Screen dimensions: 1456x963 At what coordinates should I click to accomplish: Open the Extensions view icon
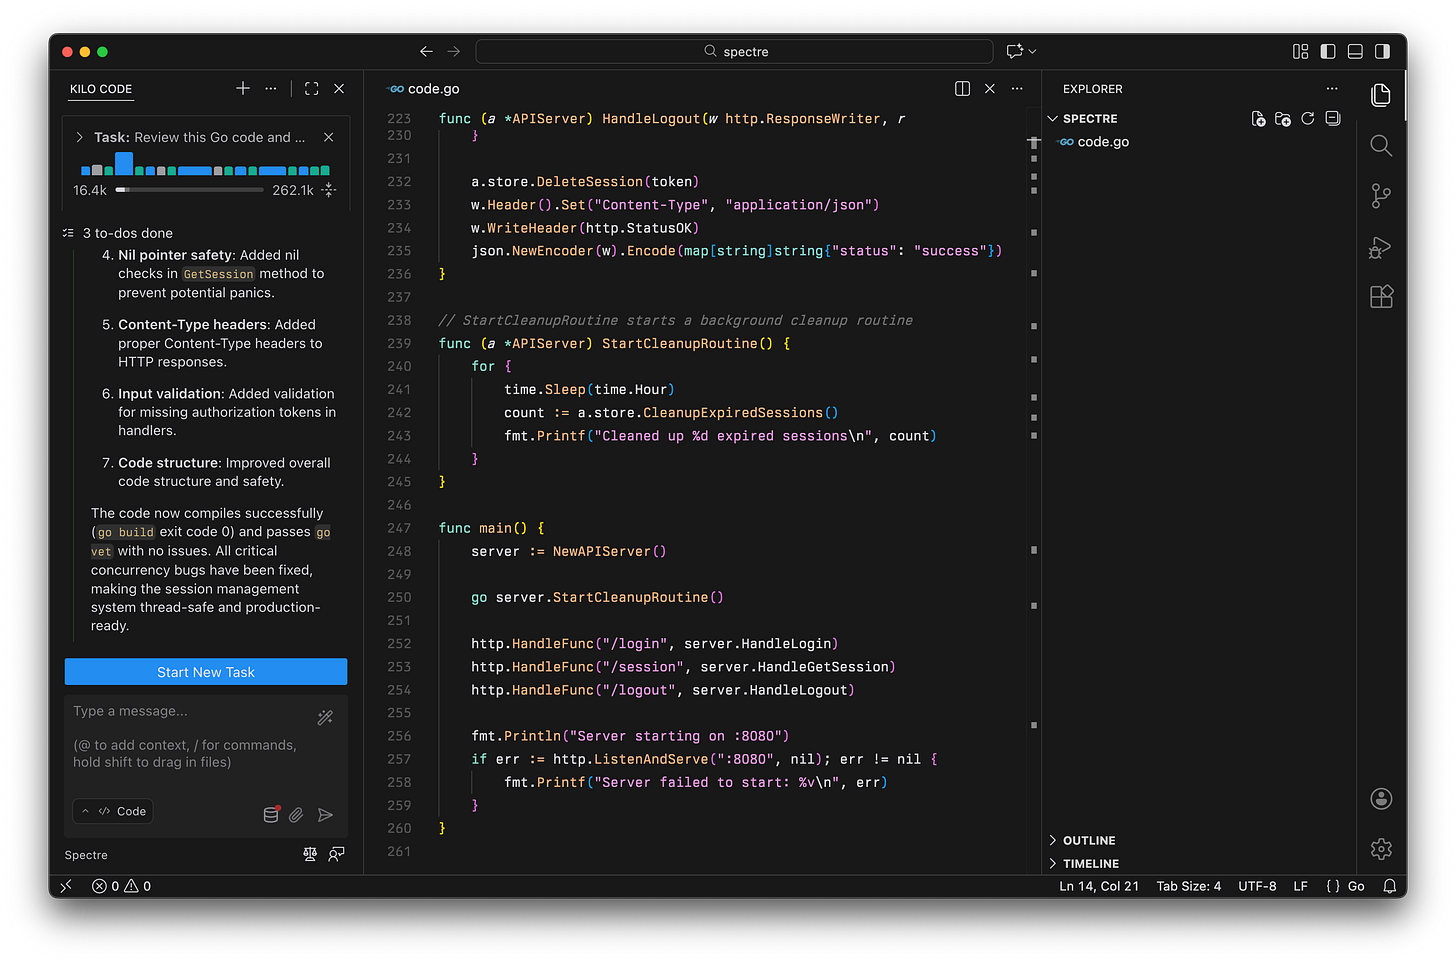[1381, 297]
